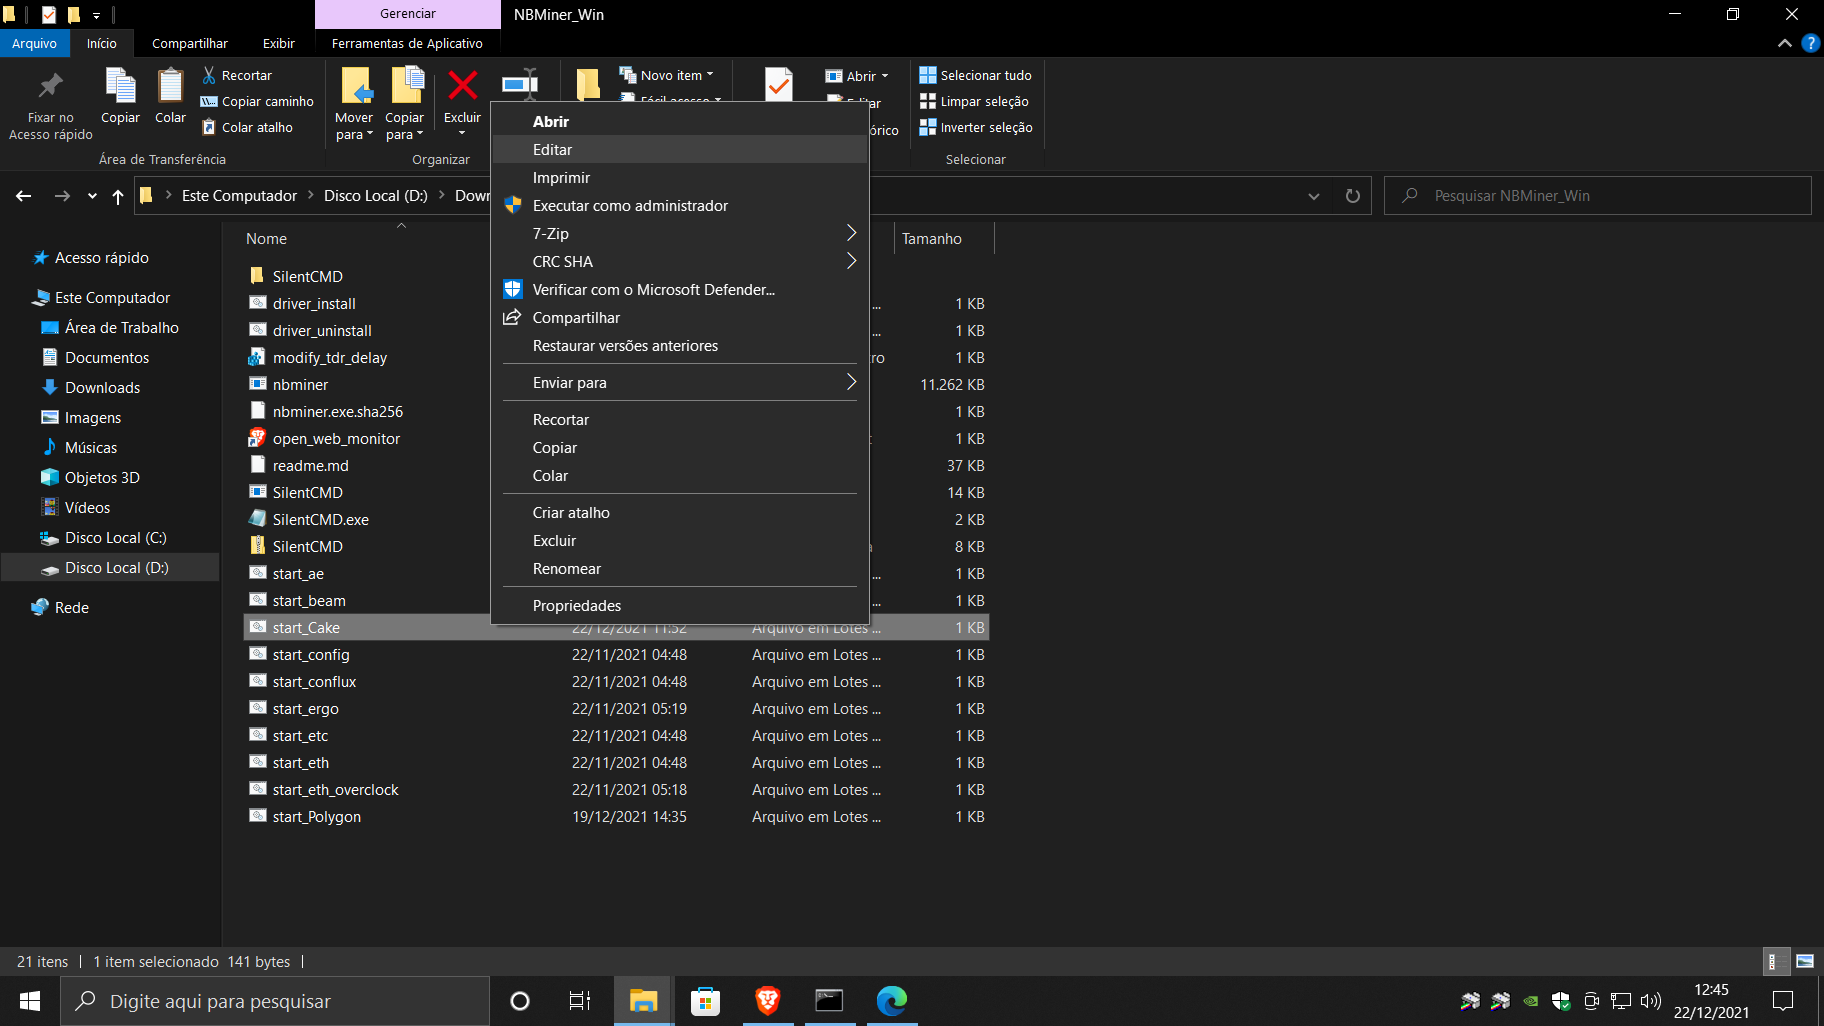This screenshot has width=1824, height=1026.
Task: Click the forward navigation arrow
Action: [x=62, y=196]
